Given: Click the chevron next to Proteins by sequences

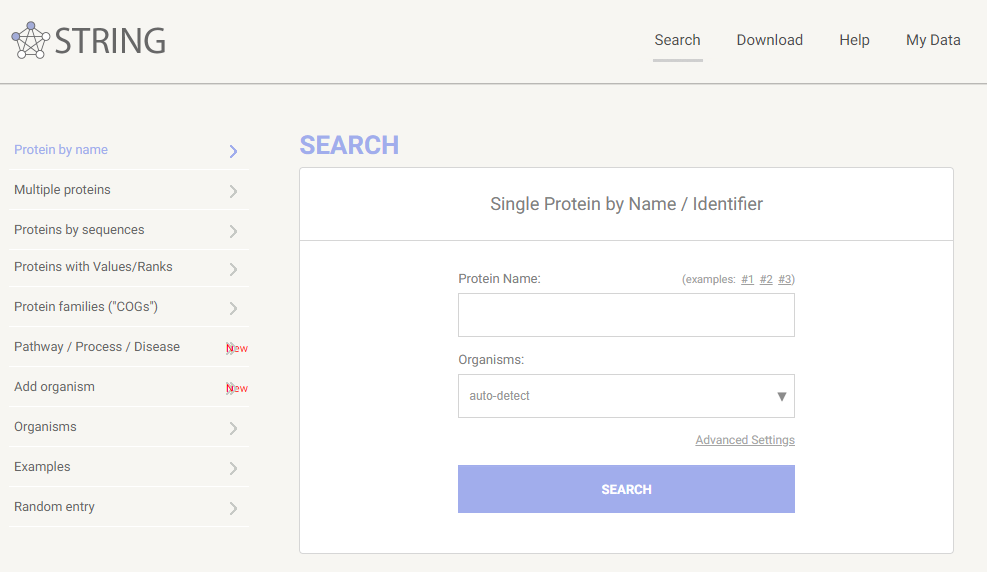Looking at the screenshot, I should (x=233, y=231).
